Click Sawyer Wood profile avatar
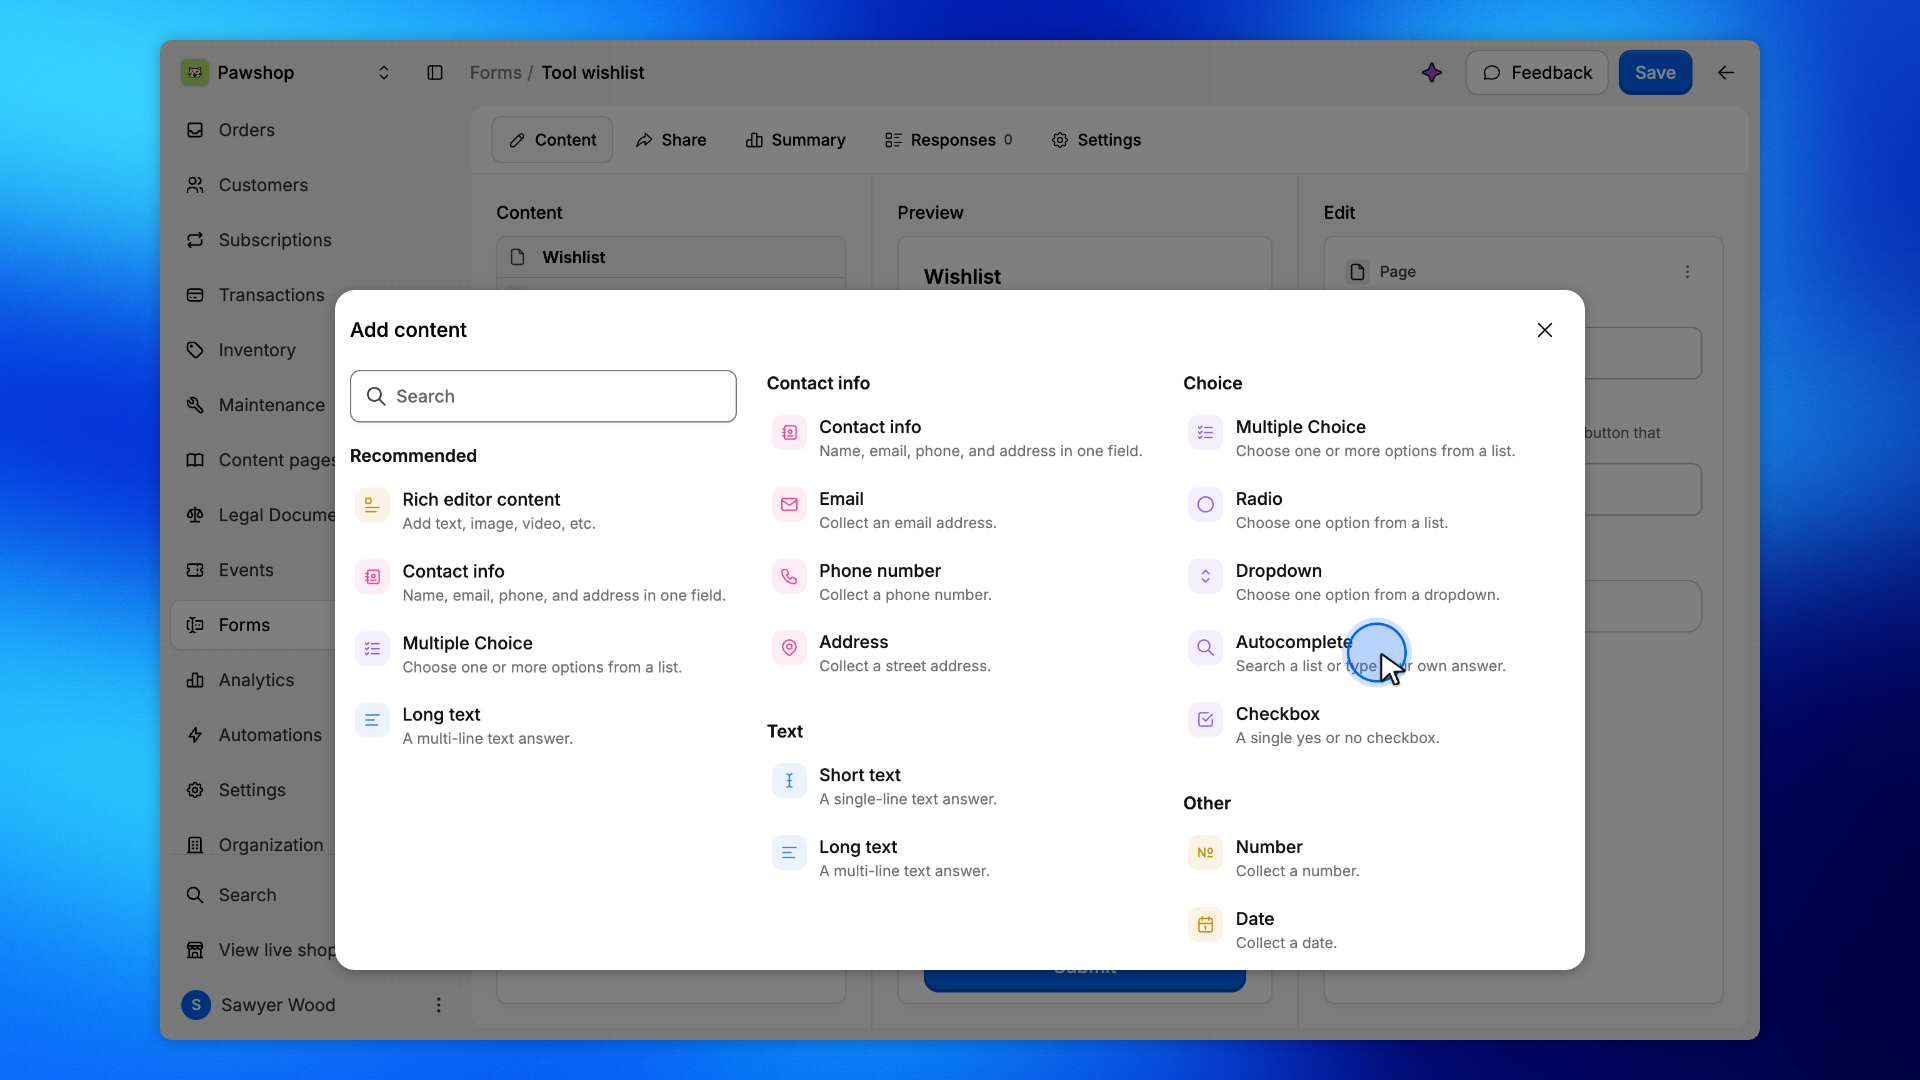Image resolution: width=1920 pixels, height=1080 pixels. tap(196, 1005)
